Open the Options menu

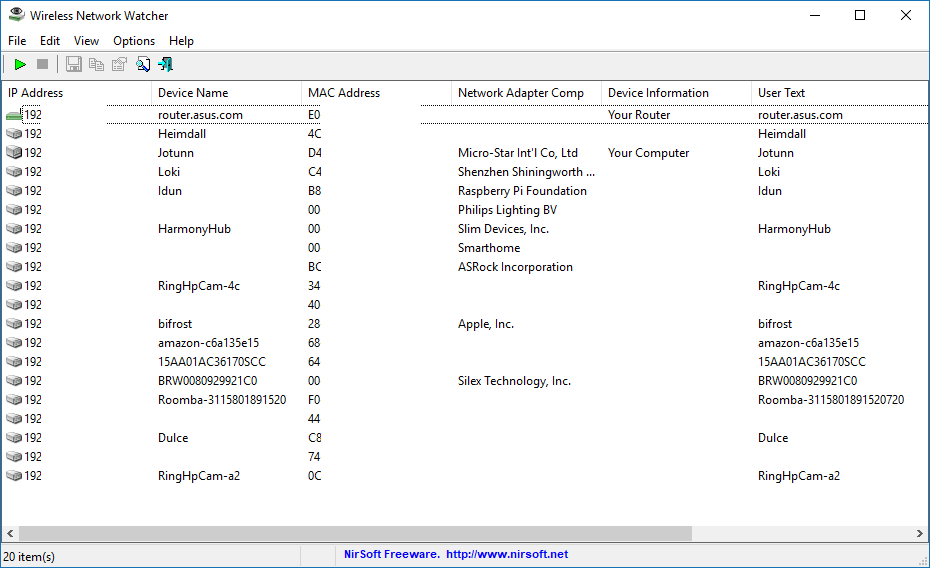[x=134, y=41]
